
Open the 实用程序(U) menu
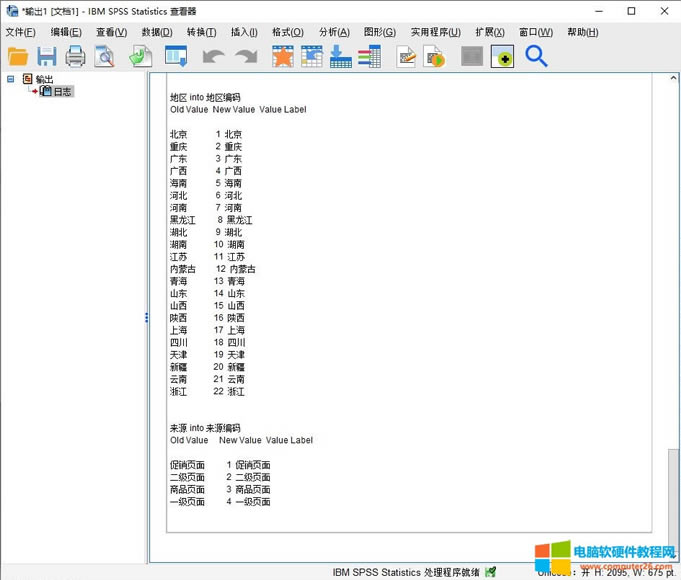coord(435,32)
